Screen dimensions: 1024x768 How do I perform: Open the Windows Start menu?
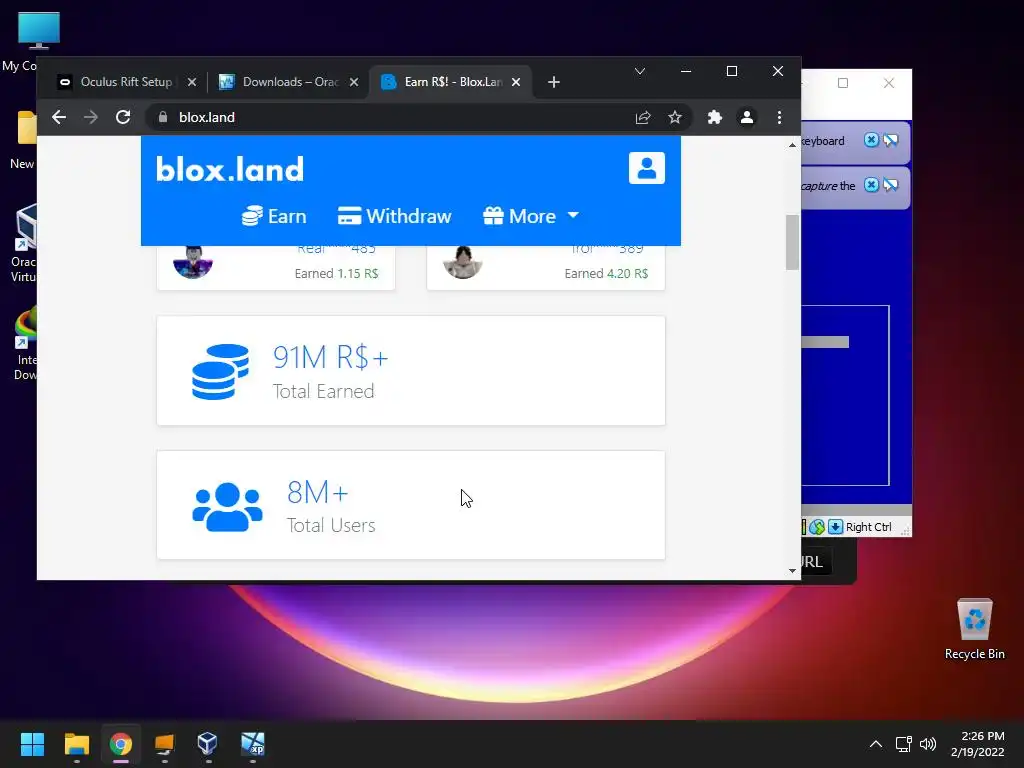(x=32, y=744)
